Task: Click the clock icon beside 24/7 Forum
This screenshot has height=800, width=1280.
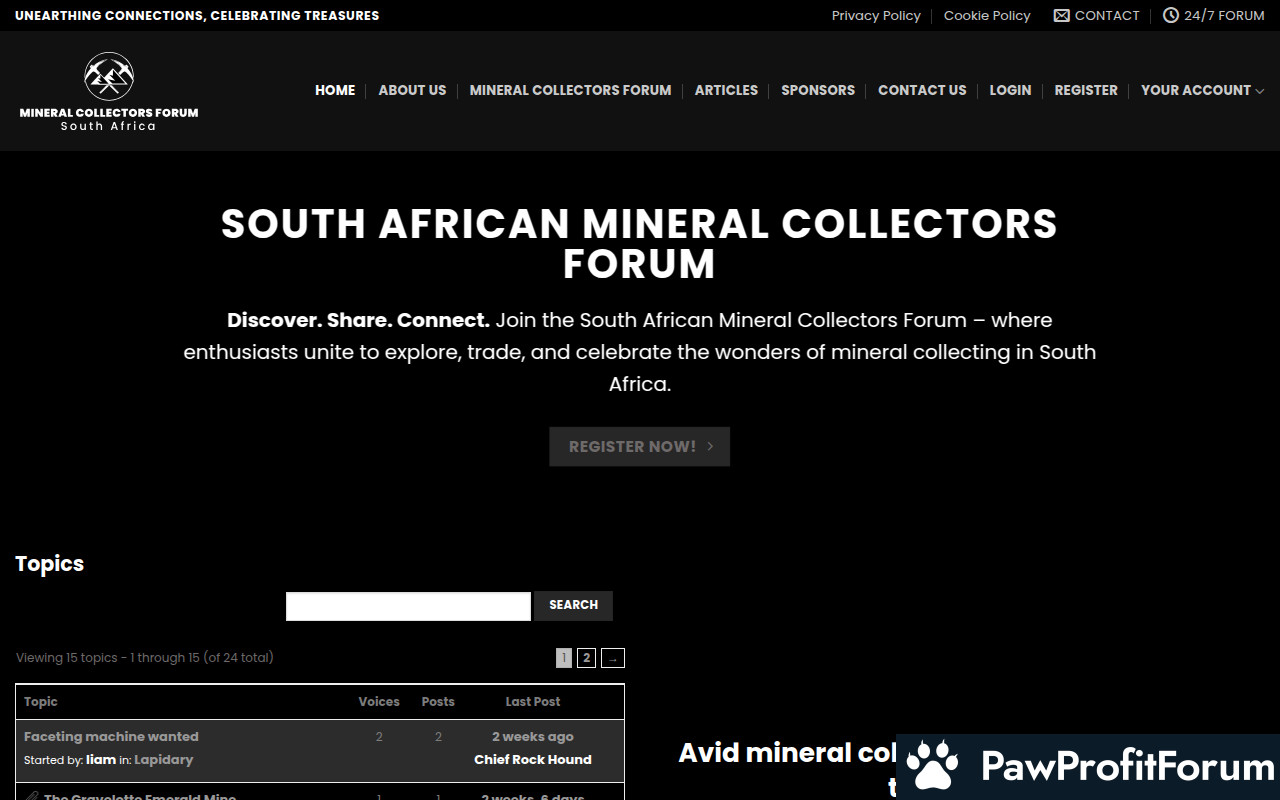Action: pyautogui.click(x=1170, y=16)
